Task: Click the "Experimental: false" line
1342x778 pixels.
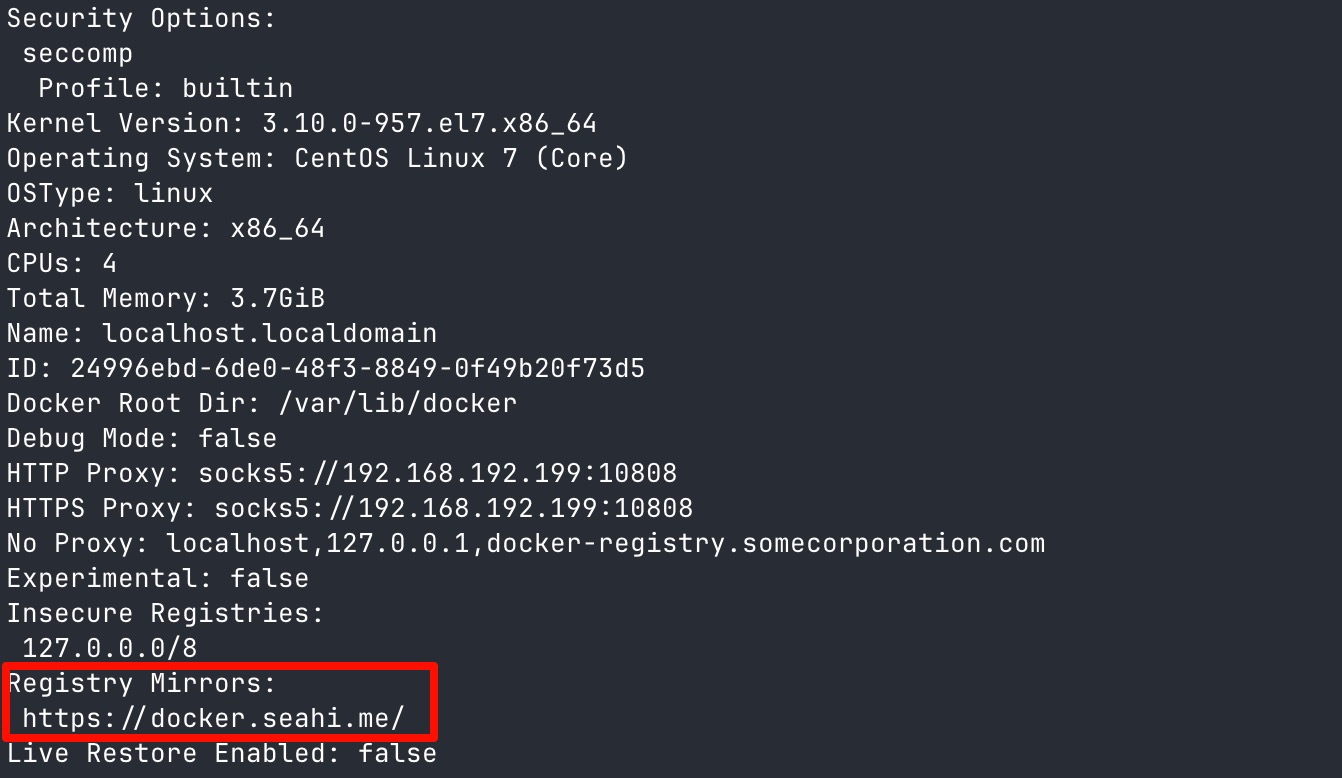Action: click(158, 578)
